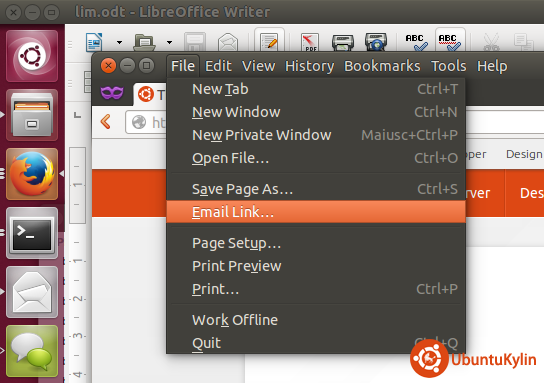Close the Firefox window
Viewport: 544px width, 383px height.
pyautogui.click(x=108, y=66)
